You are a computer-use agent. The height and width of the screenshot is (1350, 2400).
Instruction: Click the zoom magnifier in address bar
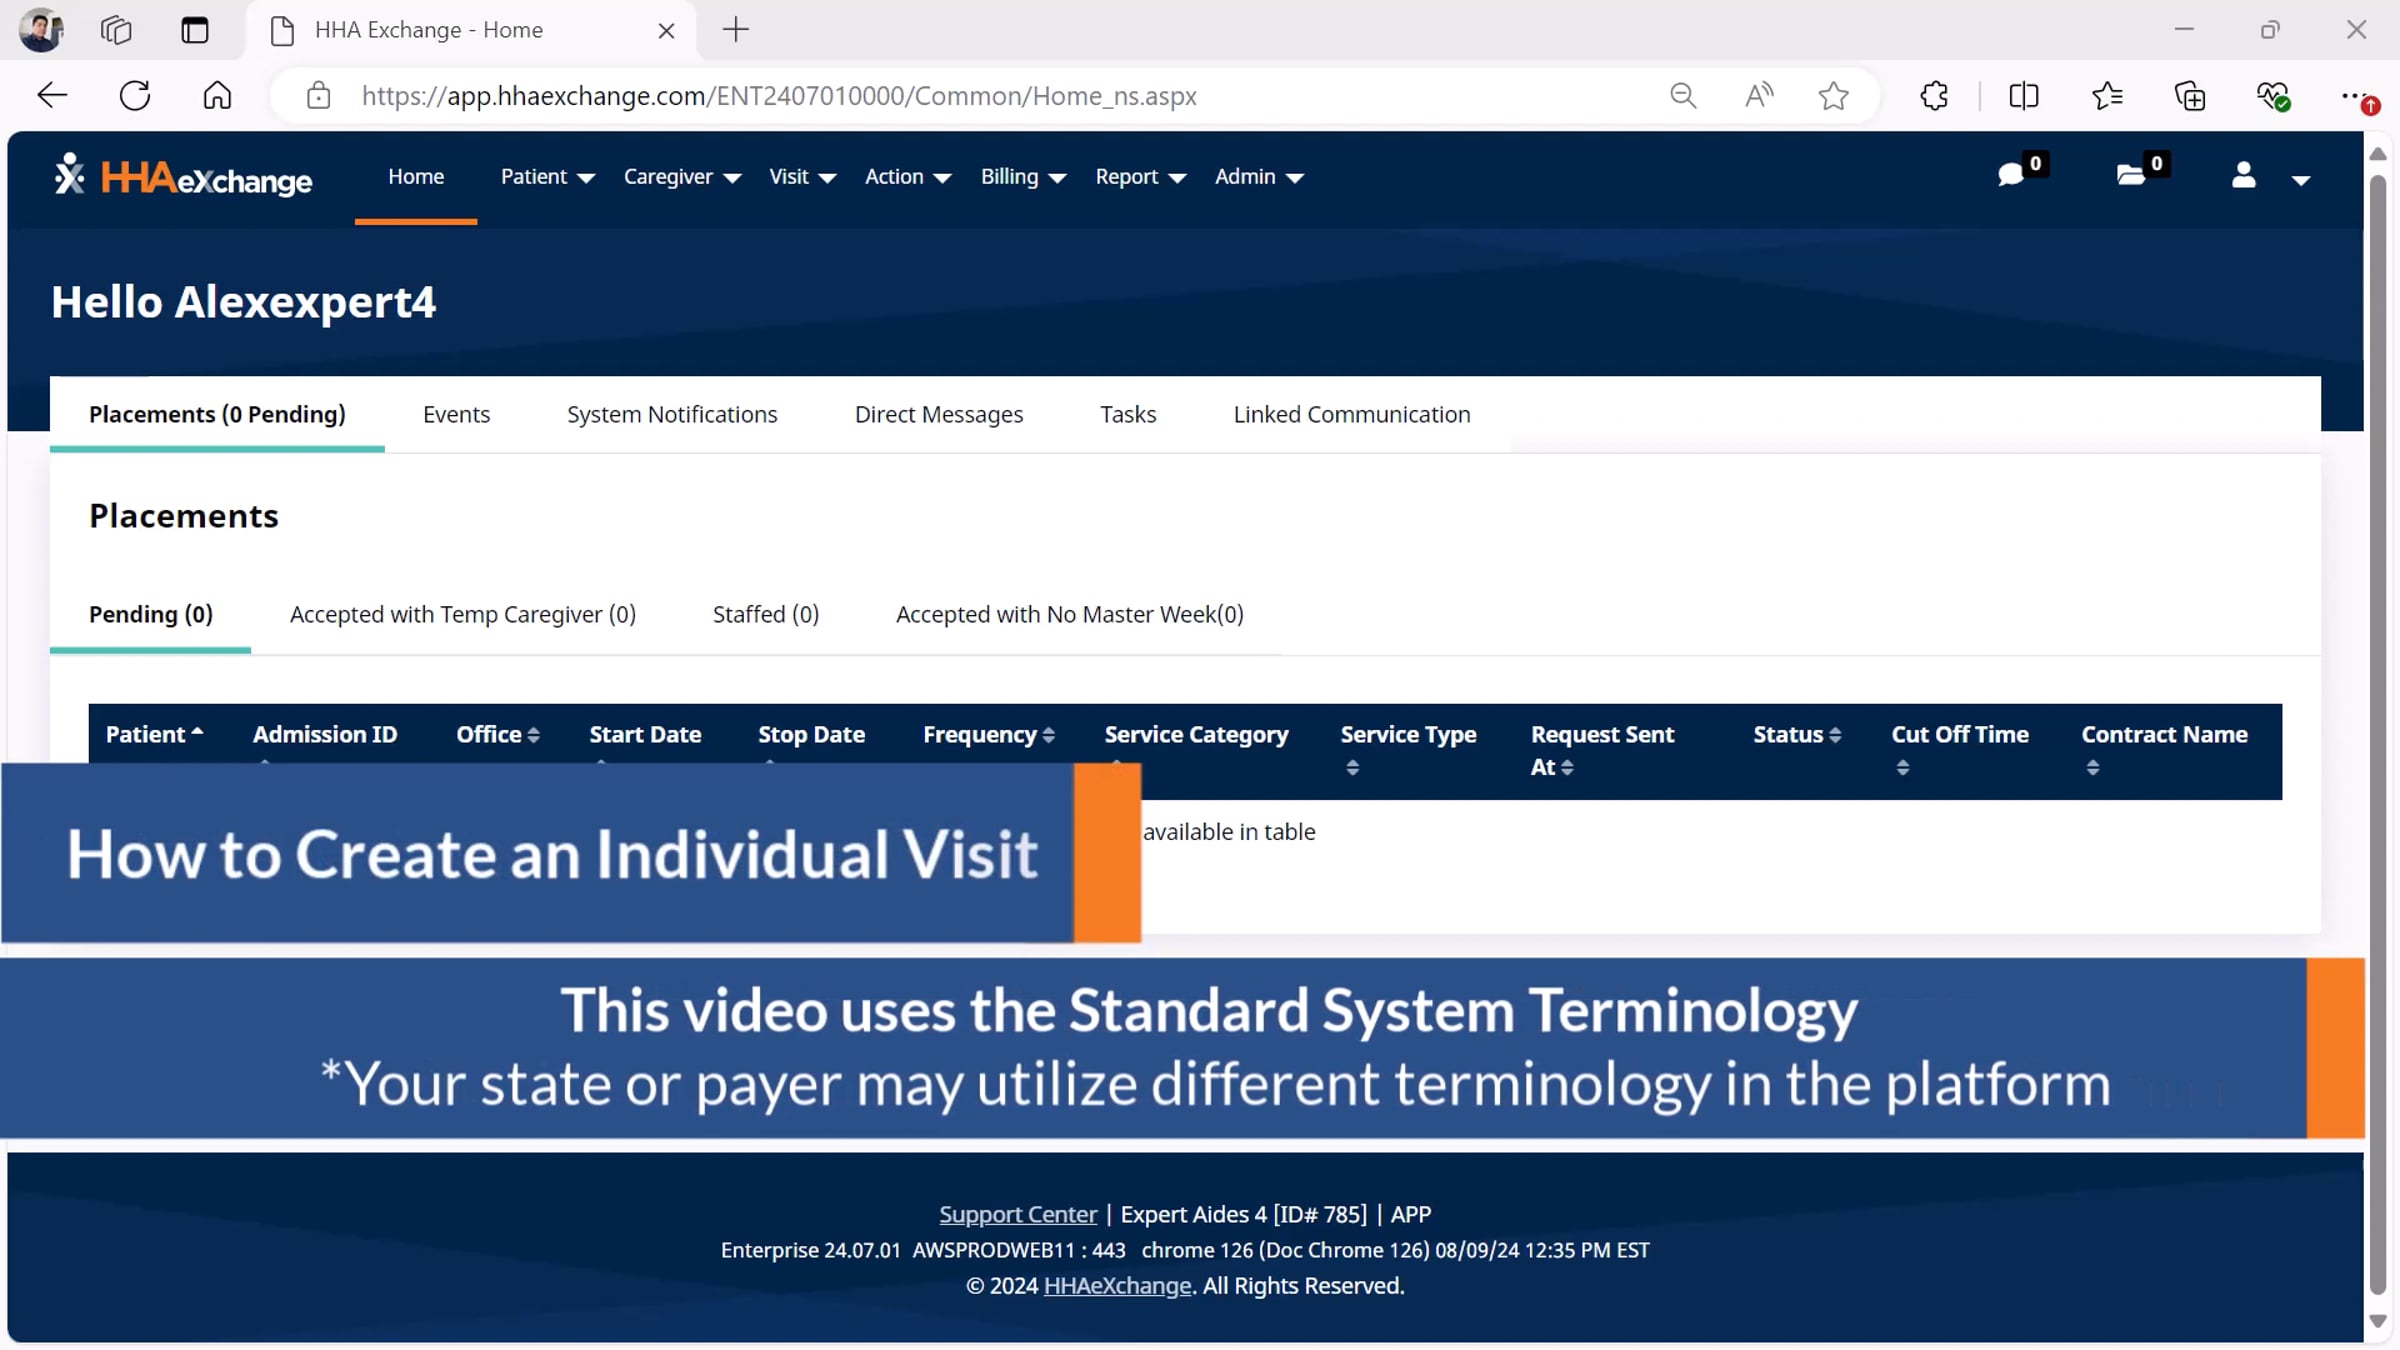click(1683, 96)
